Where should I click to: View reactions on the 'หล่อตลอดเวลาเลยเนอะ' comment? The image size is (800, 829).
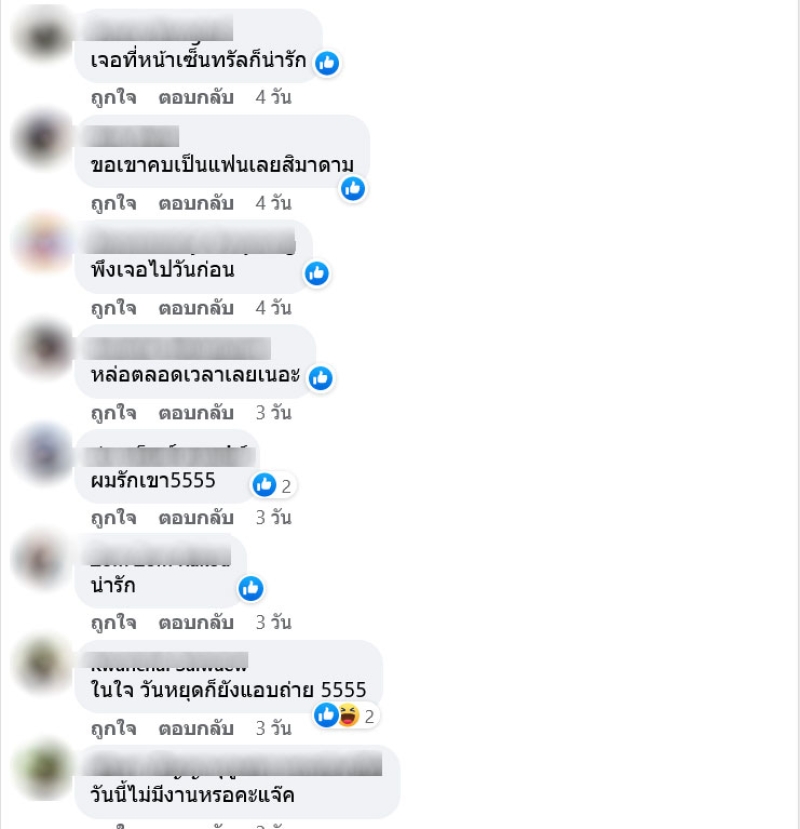point(320,378)
